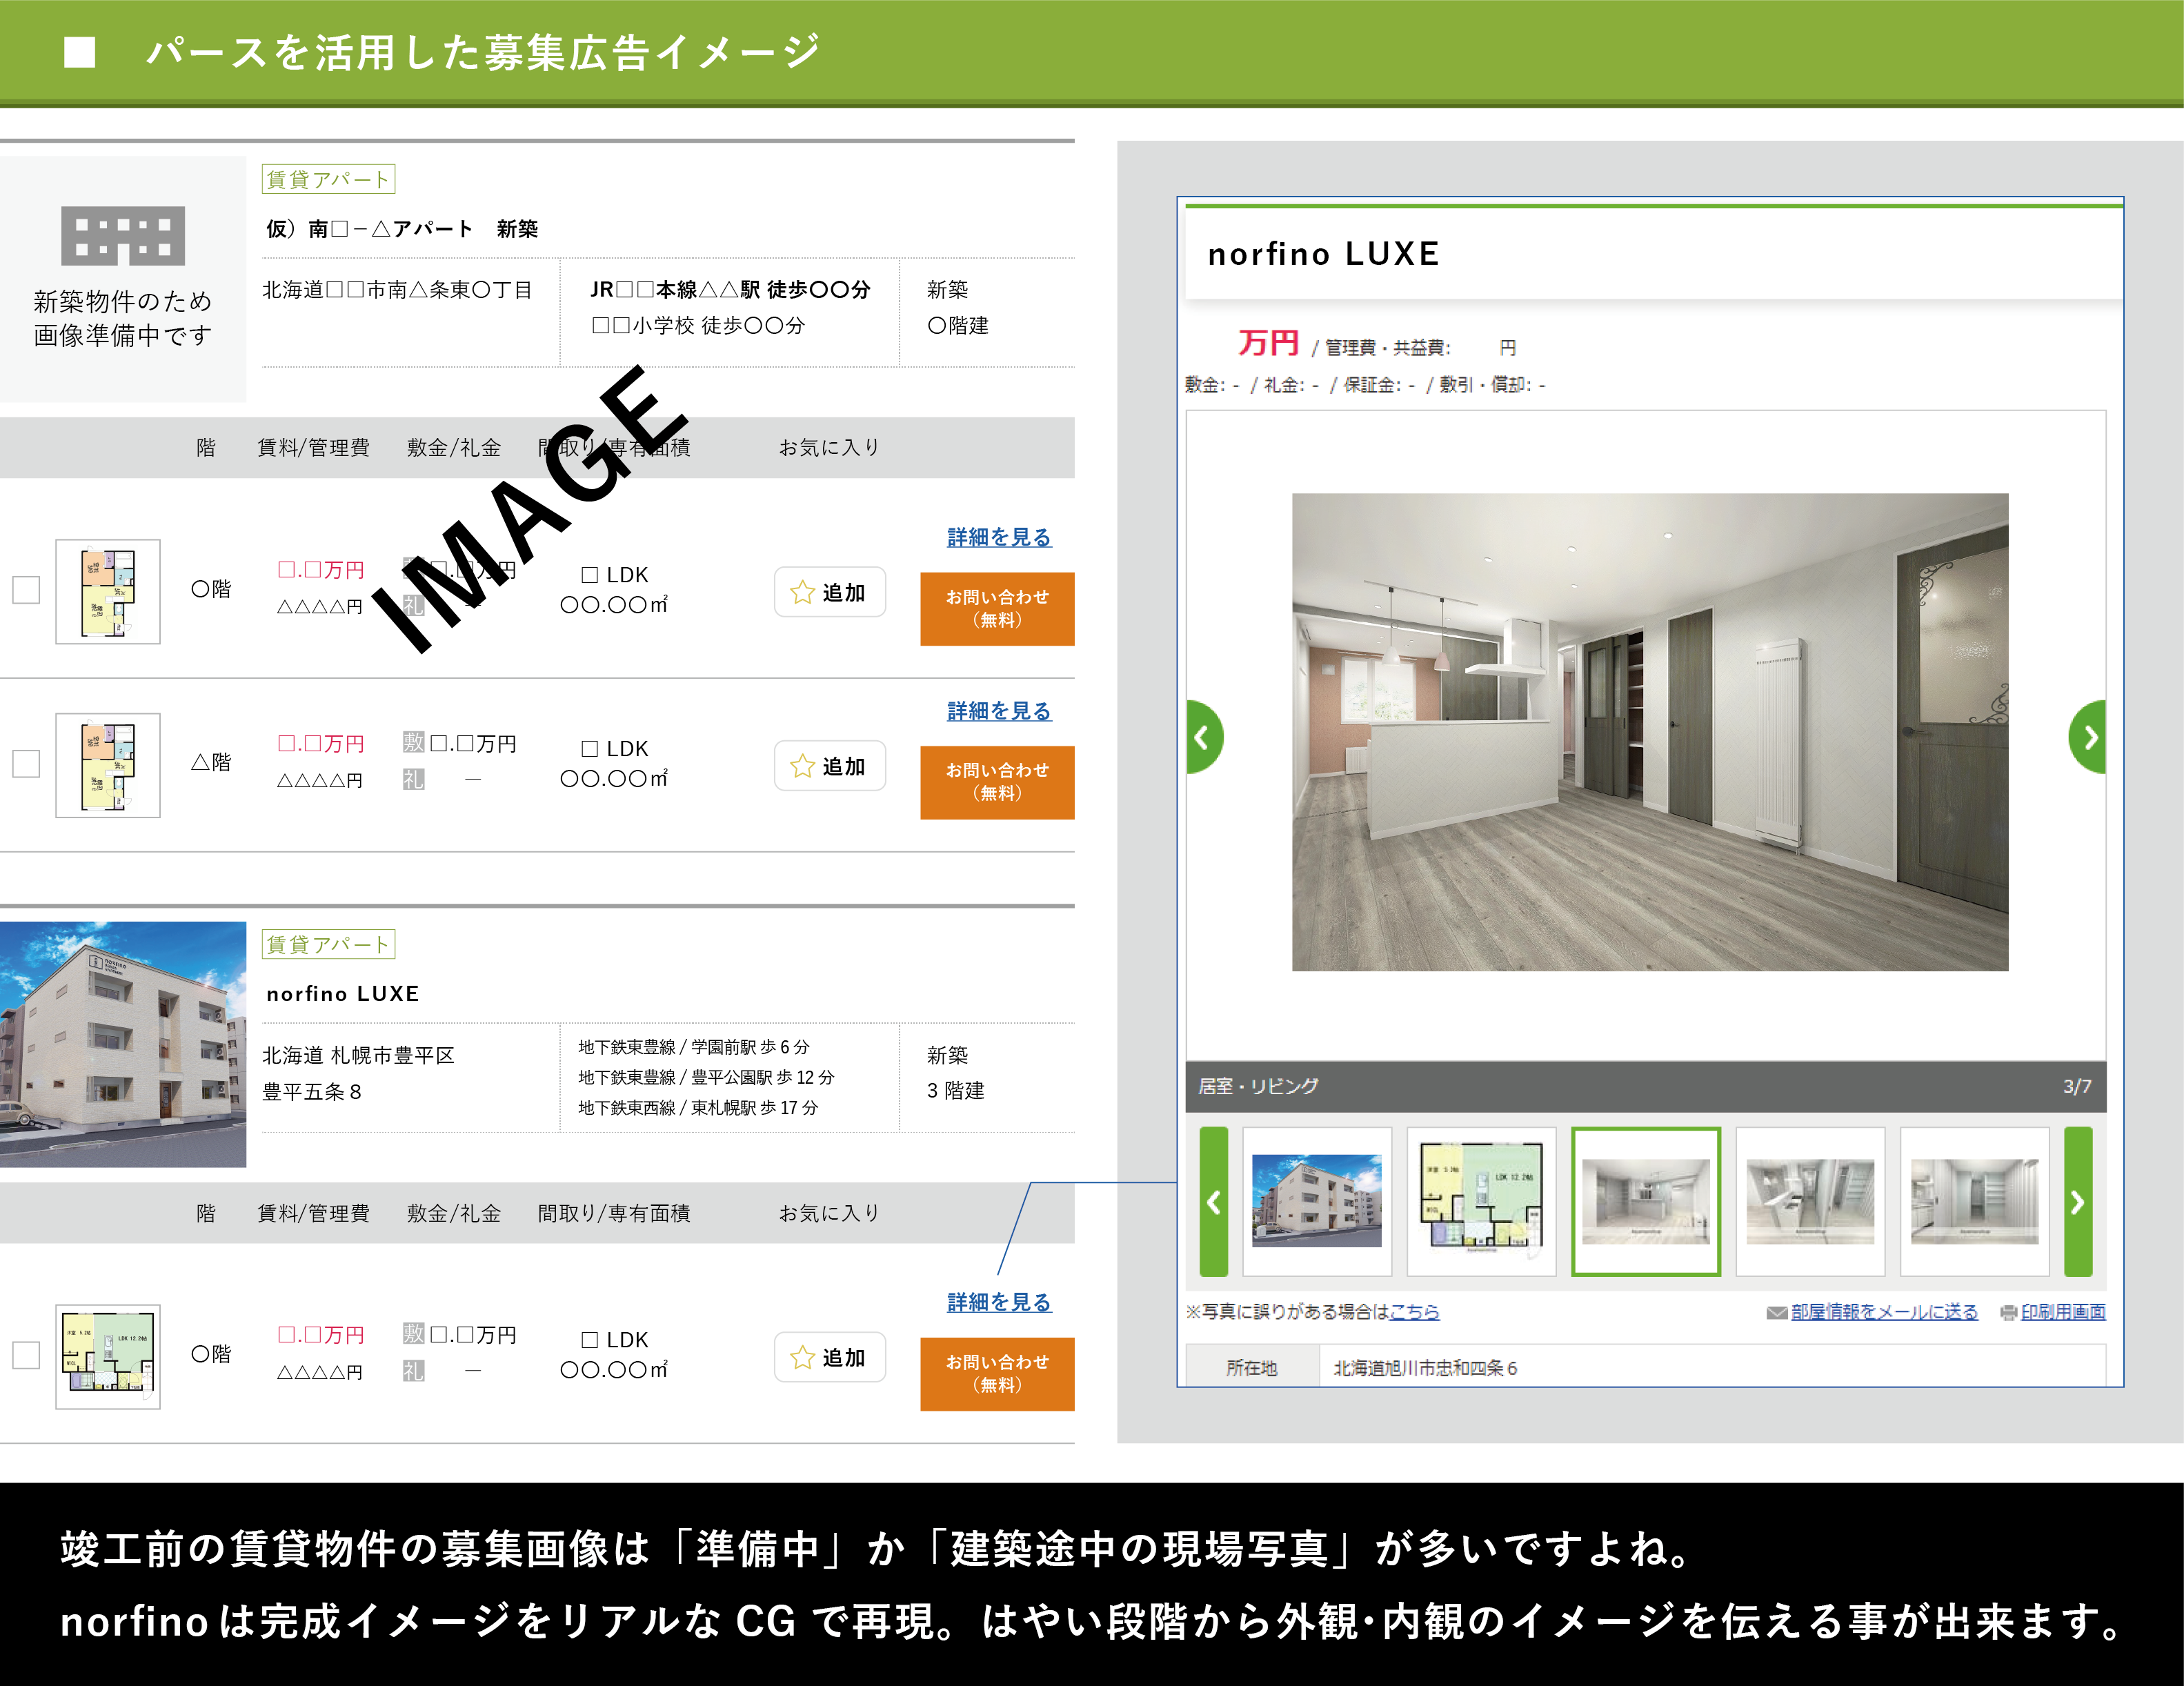The height and width of the screenshot is (1686, 2184).
Task: Select the floor plan thumbnail in the gallery
Action: coord(1481,1201)
